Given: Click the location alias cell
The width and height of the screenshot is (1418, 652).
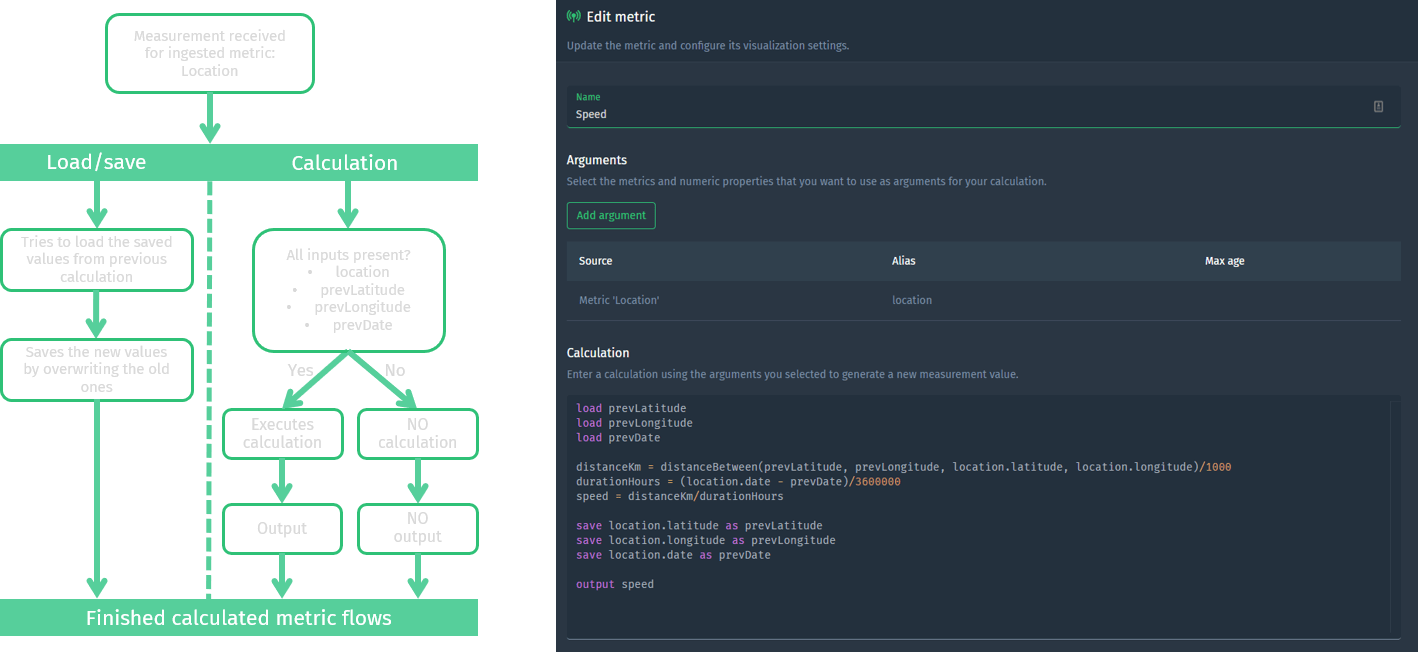Looking at the screenshot, I should click(x=912, y=300).
